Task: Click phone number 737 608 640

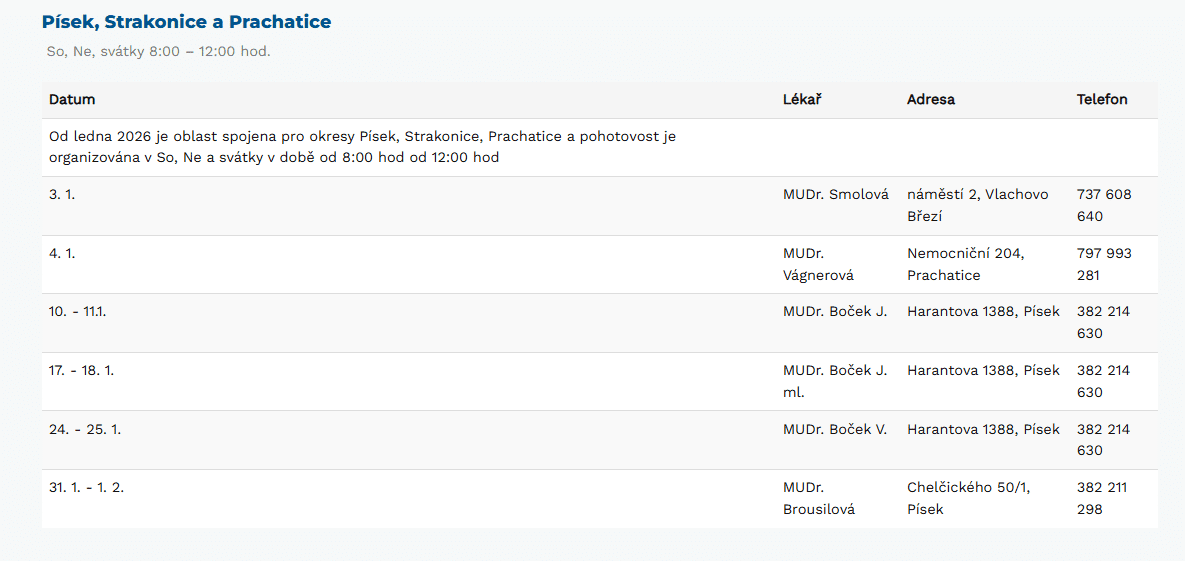Action: coord(1104,205)
